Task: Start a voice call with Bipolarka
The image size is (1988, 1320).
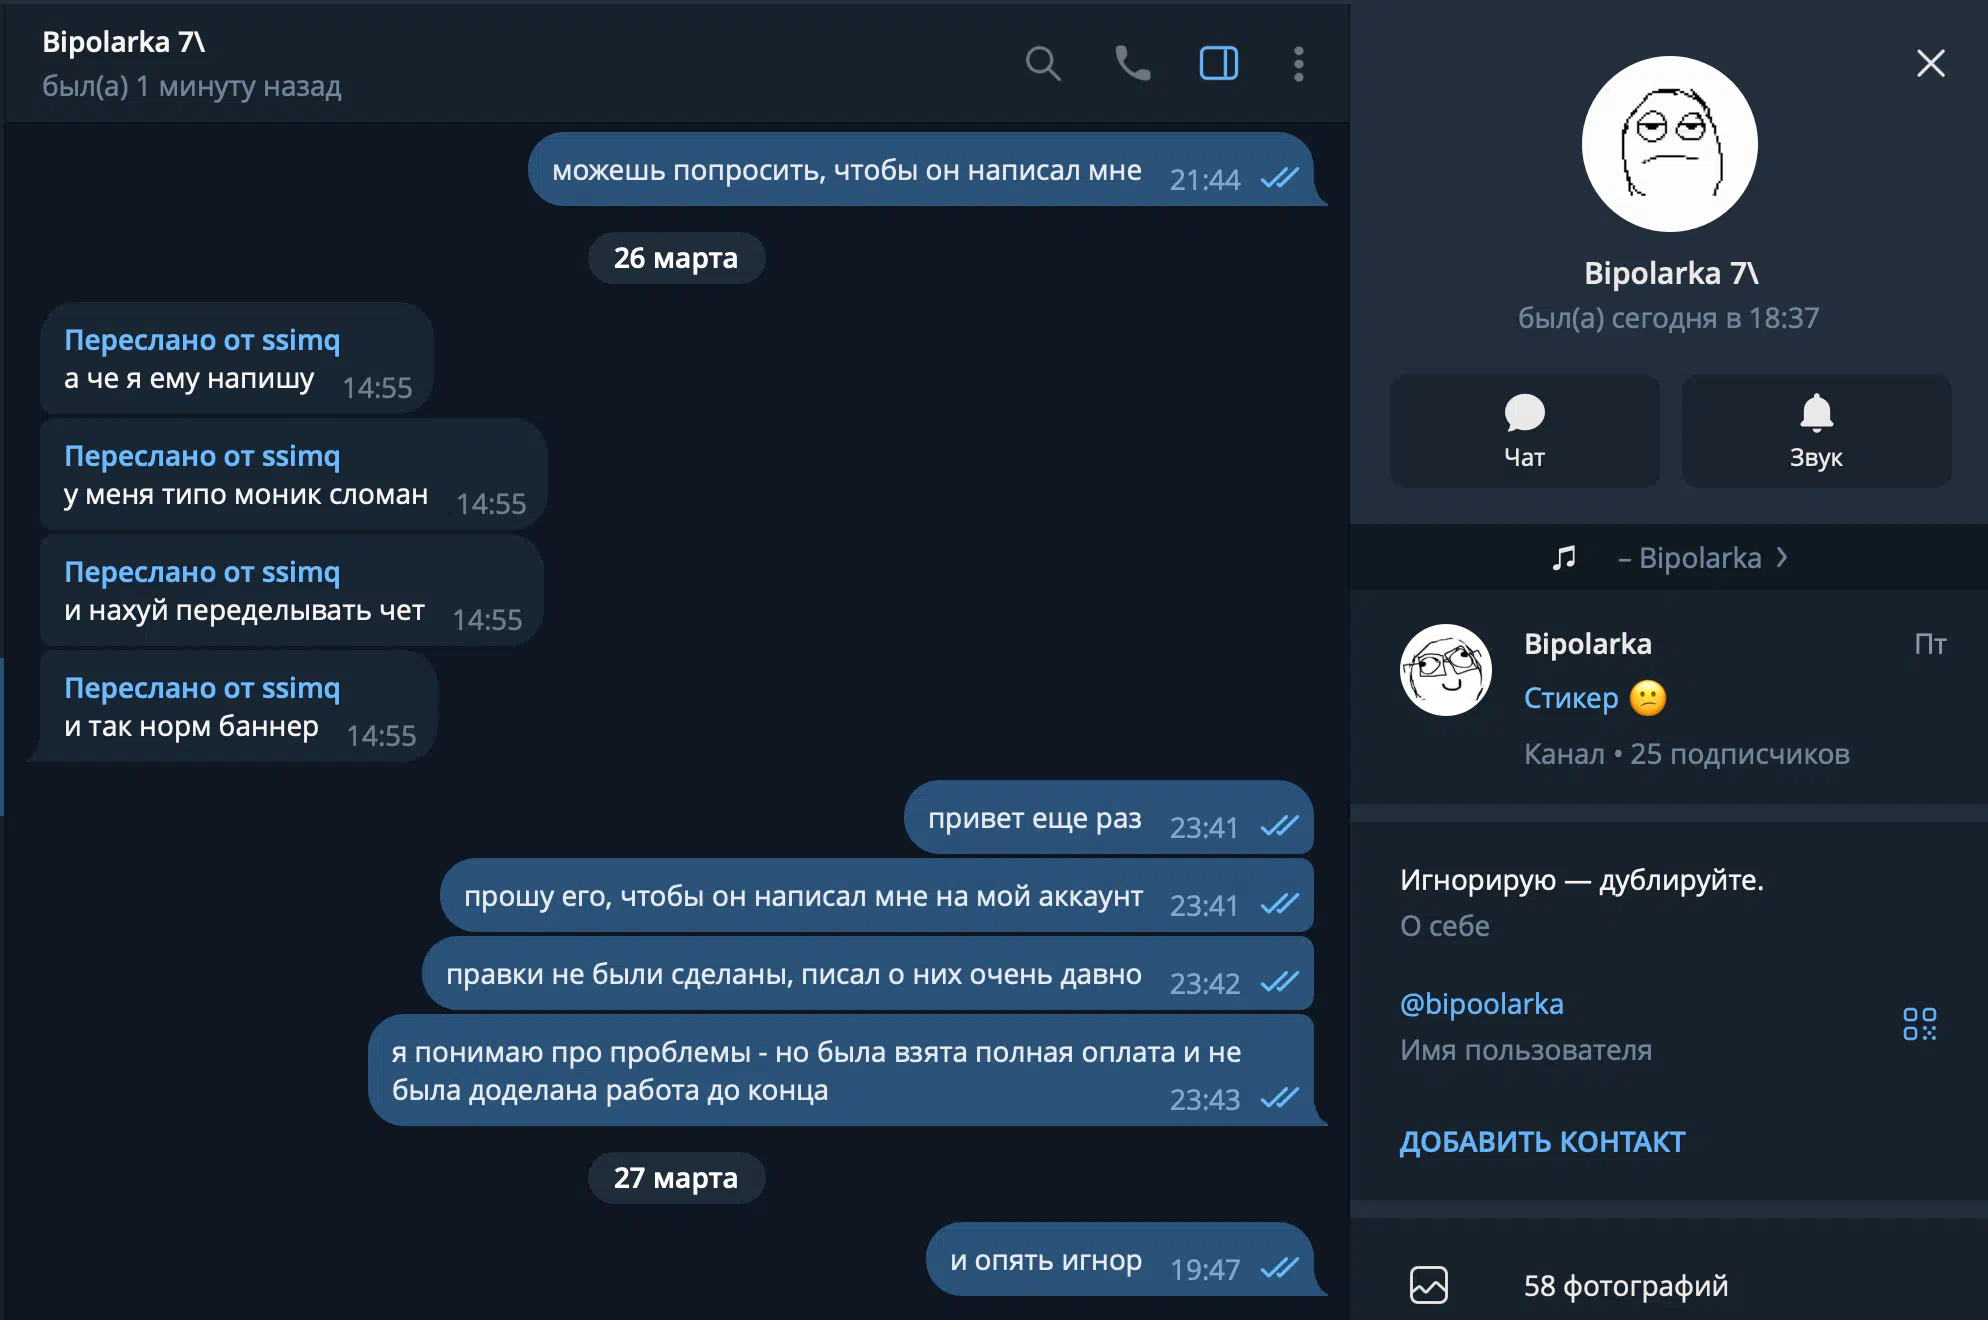Action: pyautogui.click(x=1132, y=64)
